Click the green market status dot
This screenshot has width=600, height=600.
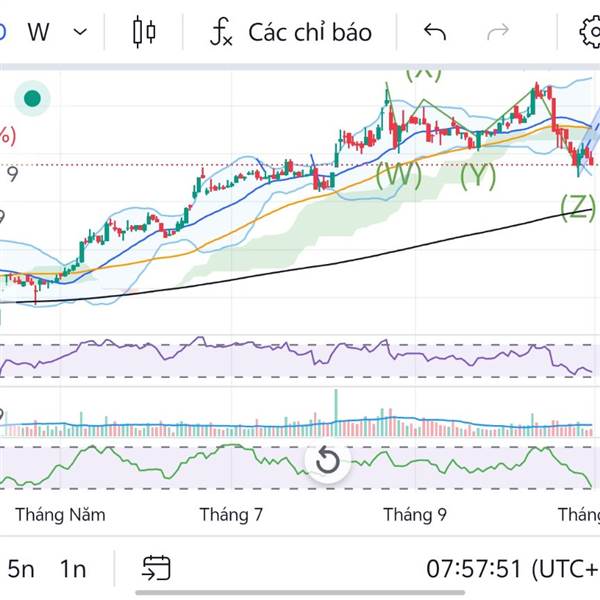pyautogui.click(x=32, y=98)
